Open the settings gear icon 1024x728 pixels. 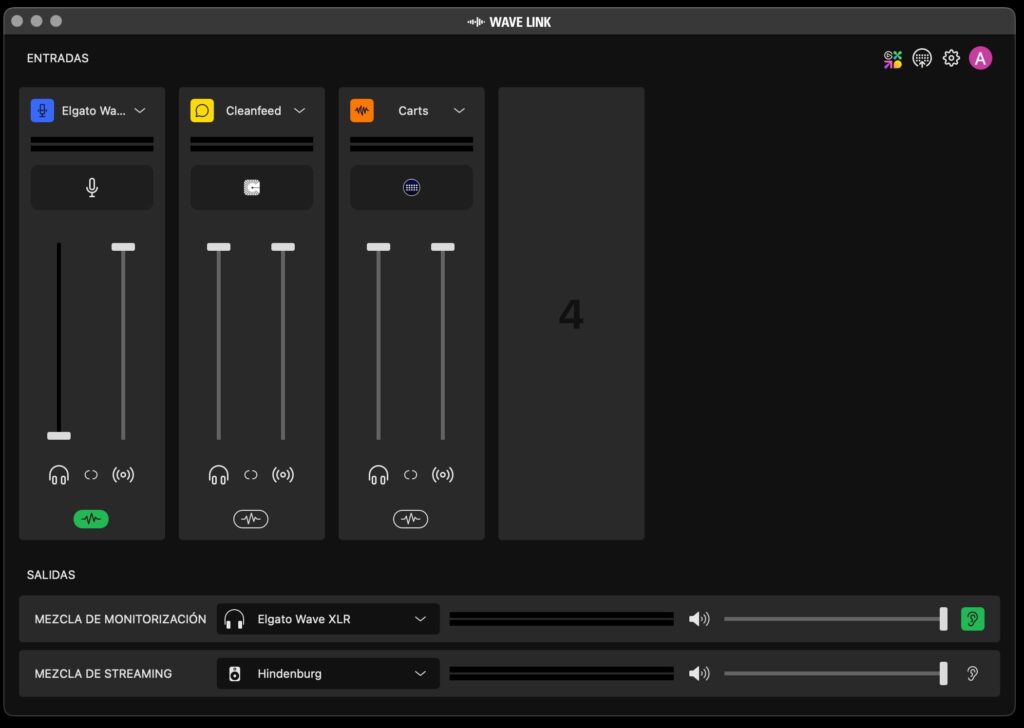point(951,59)
